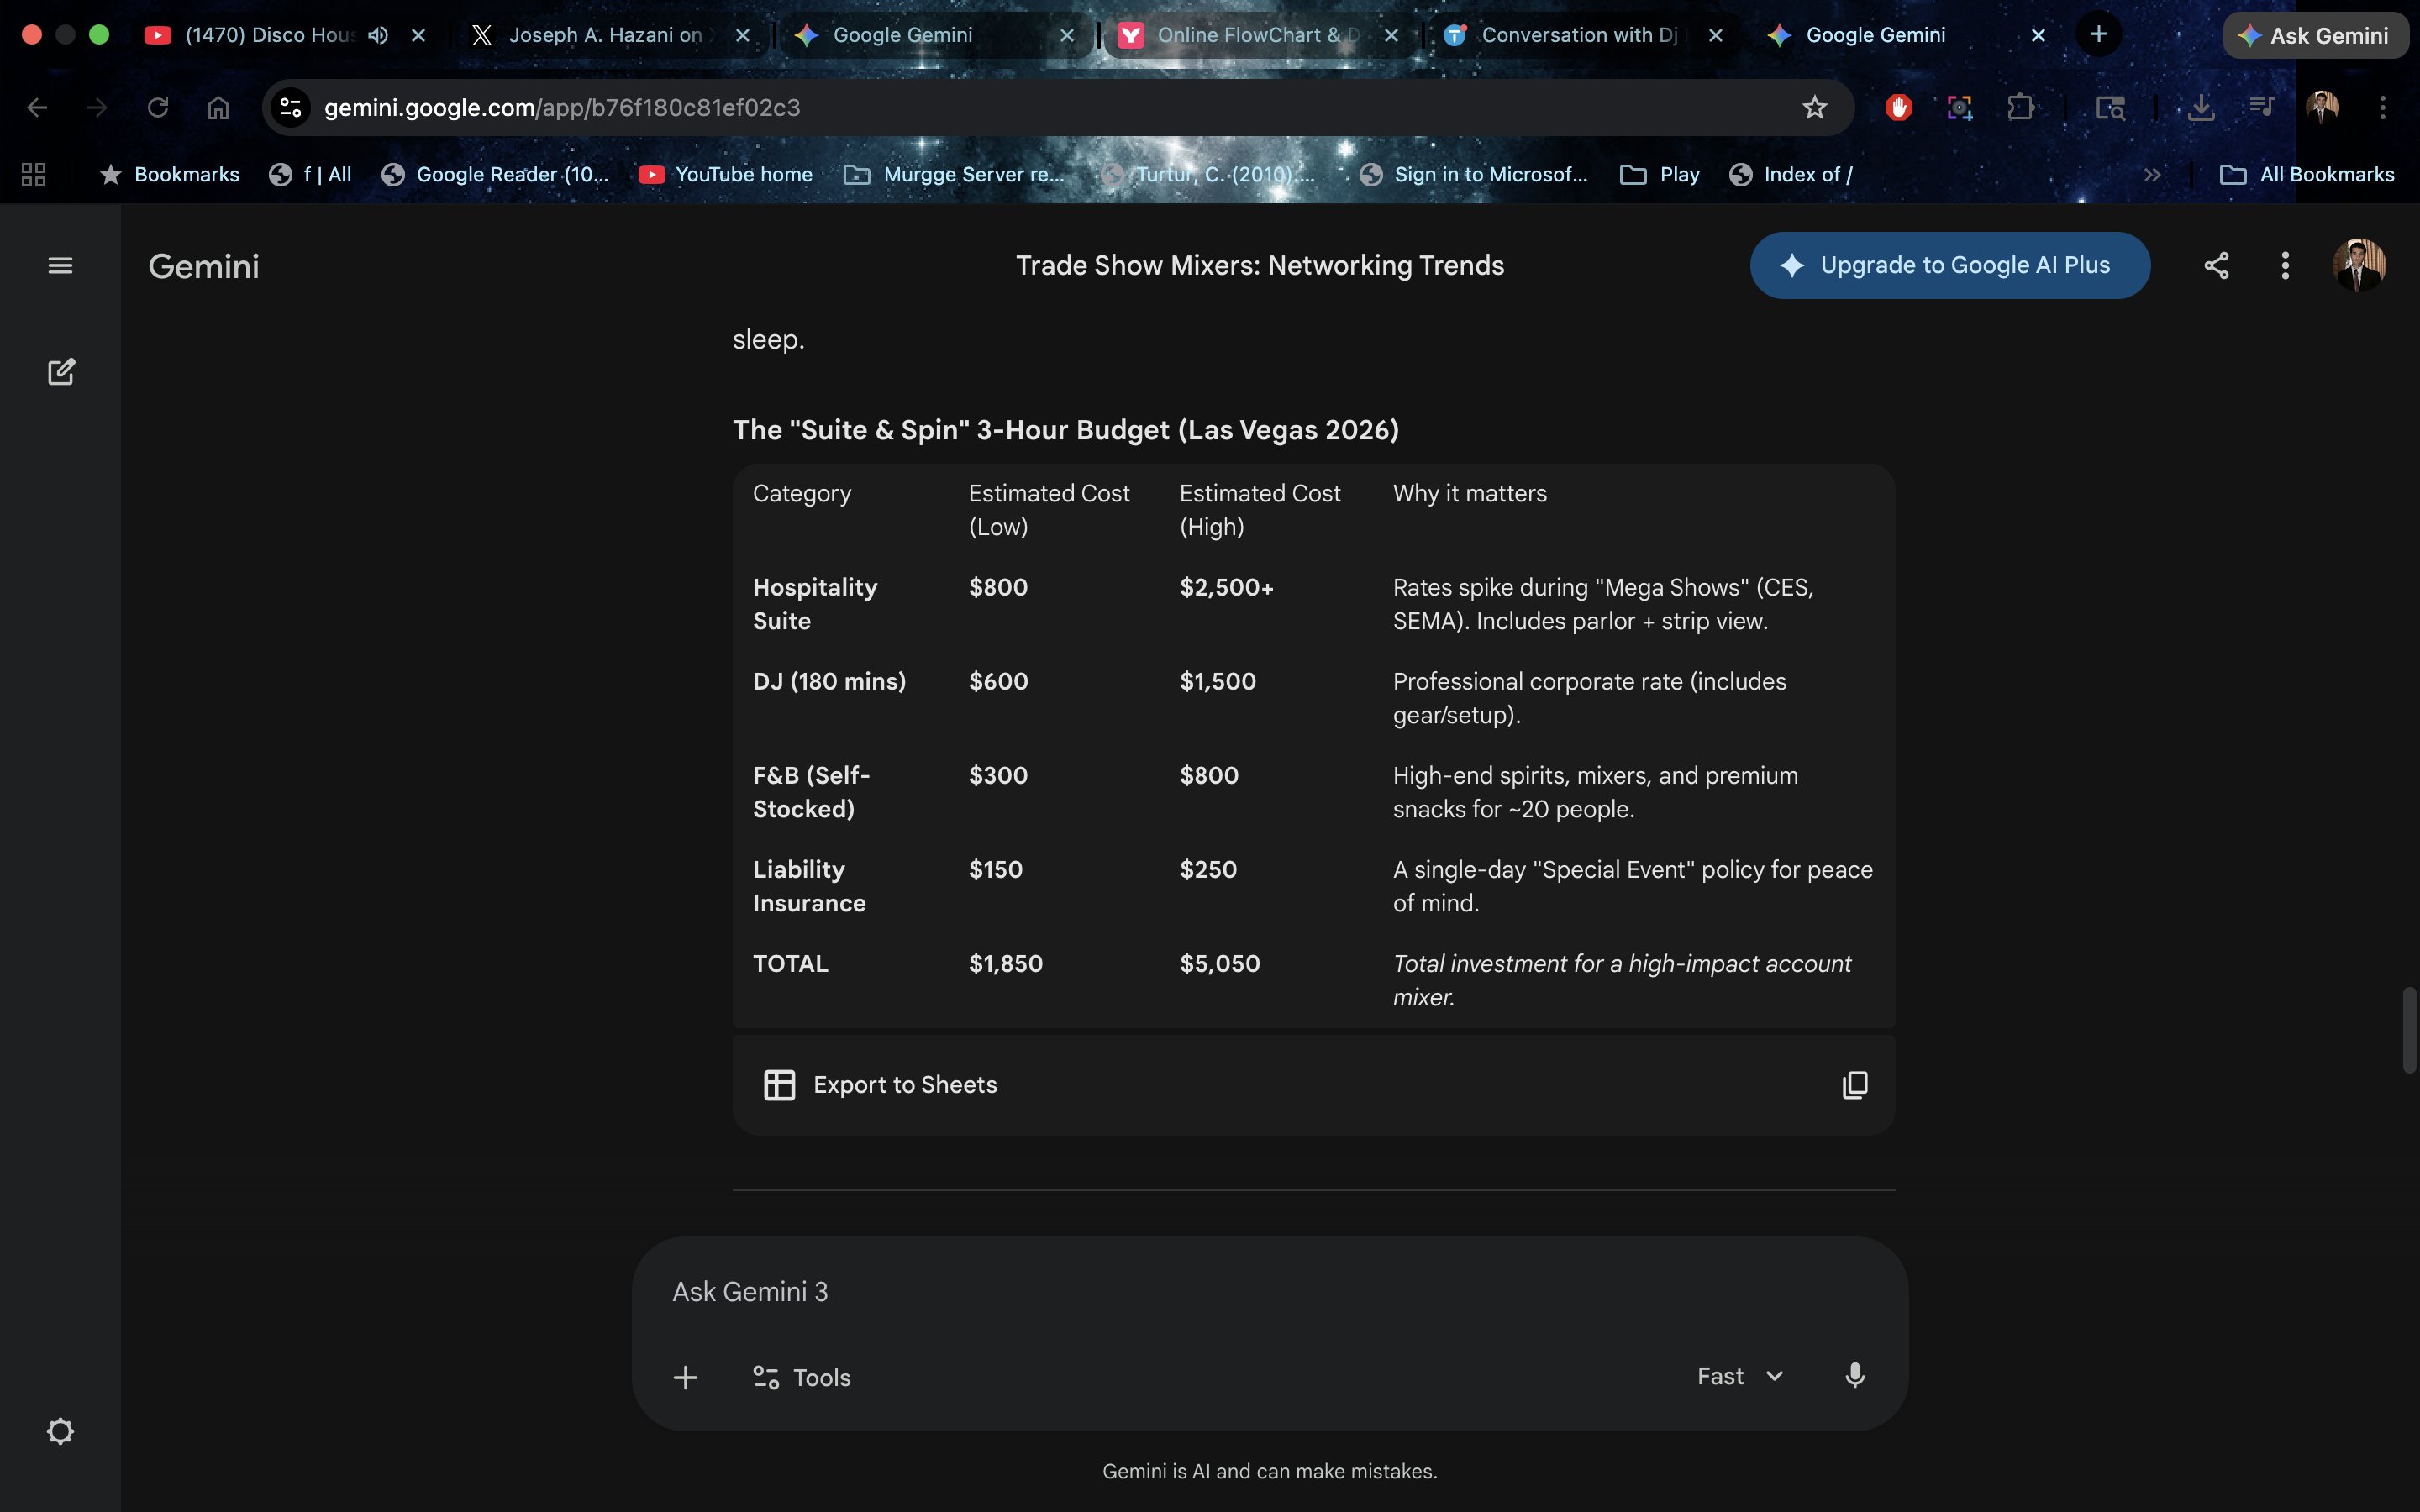Mute the Disco House YouTube tab audio
2420x1512 pixels.
[378, 35]
